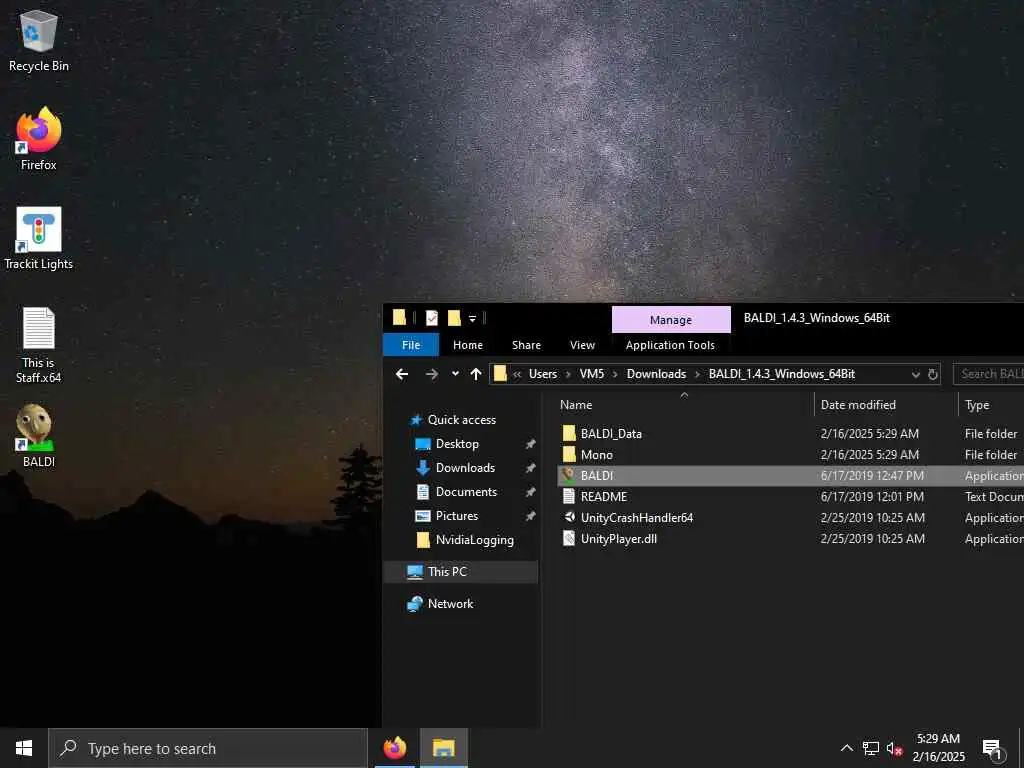Open Documents in the navigation pane

[x=466, y=492]
